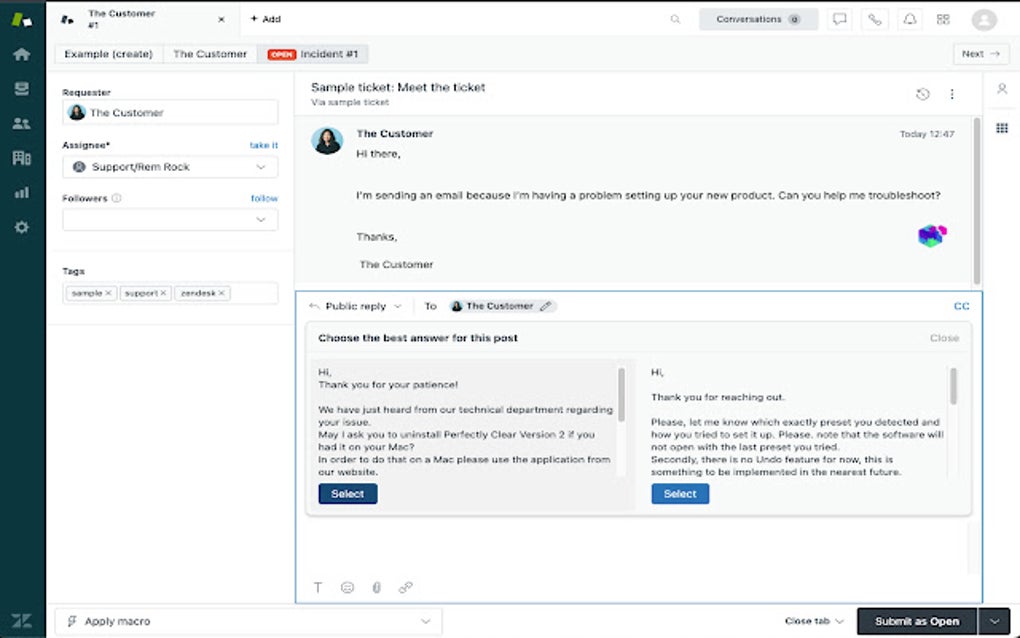
Task: Click the second answer's scrollbar
Action: tap(954, 386)
